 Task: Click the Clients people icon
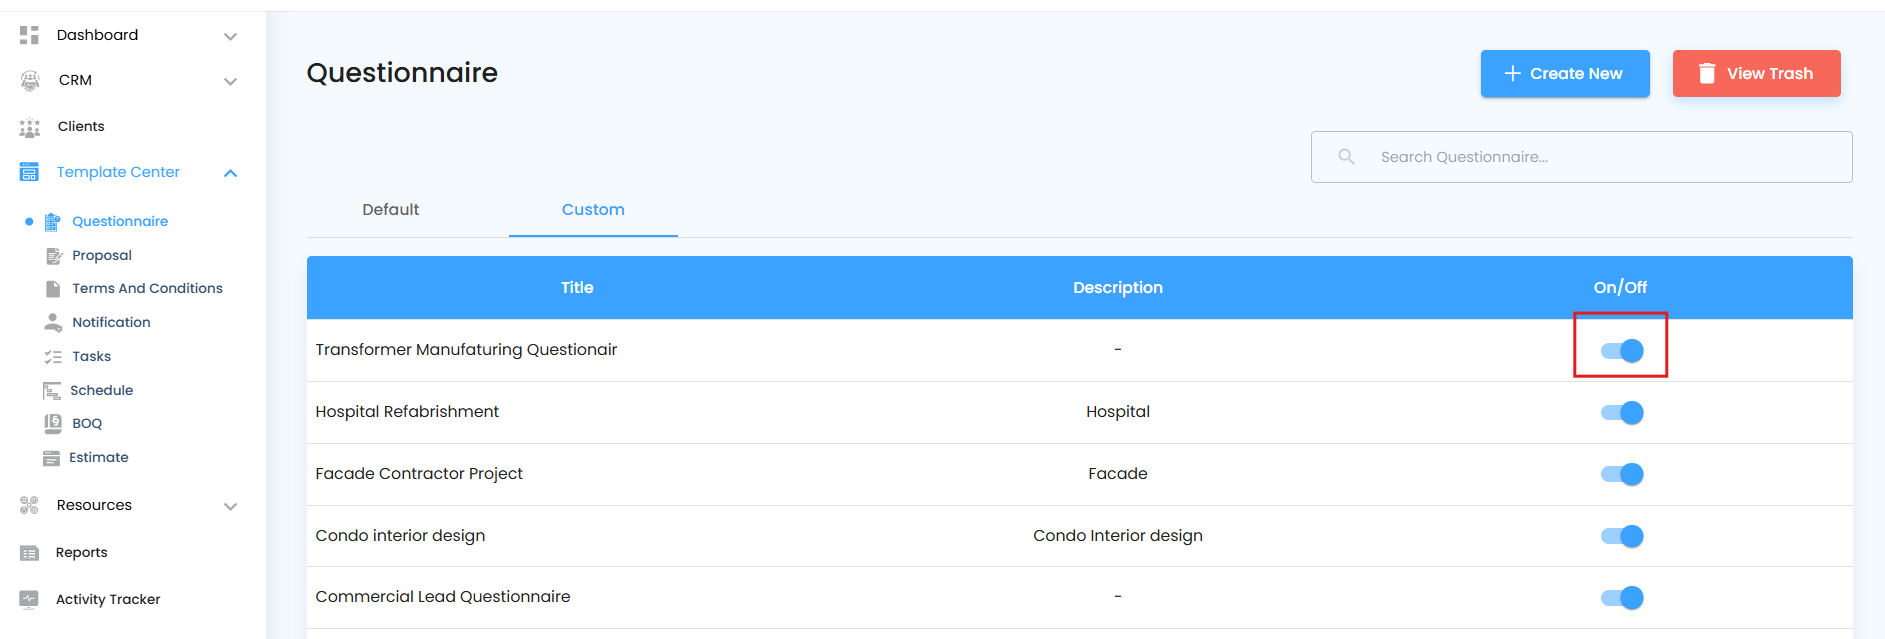30,127
